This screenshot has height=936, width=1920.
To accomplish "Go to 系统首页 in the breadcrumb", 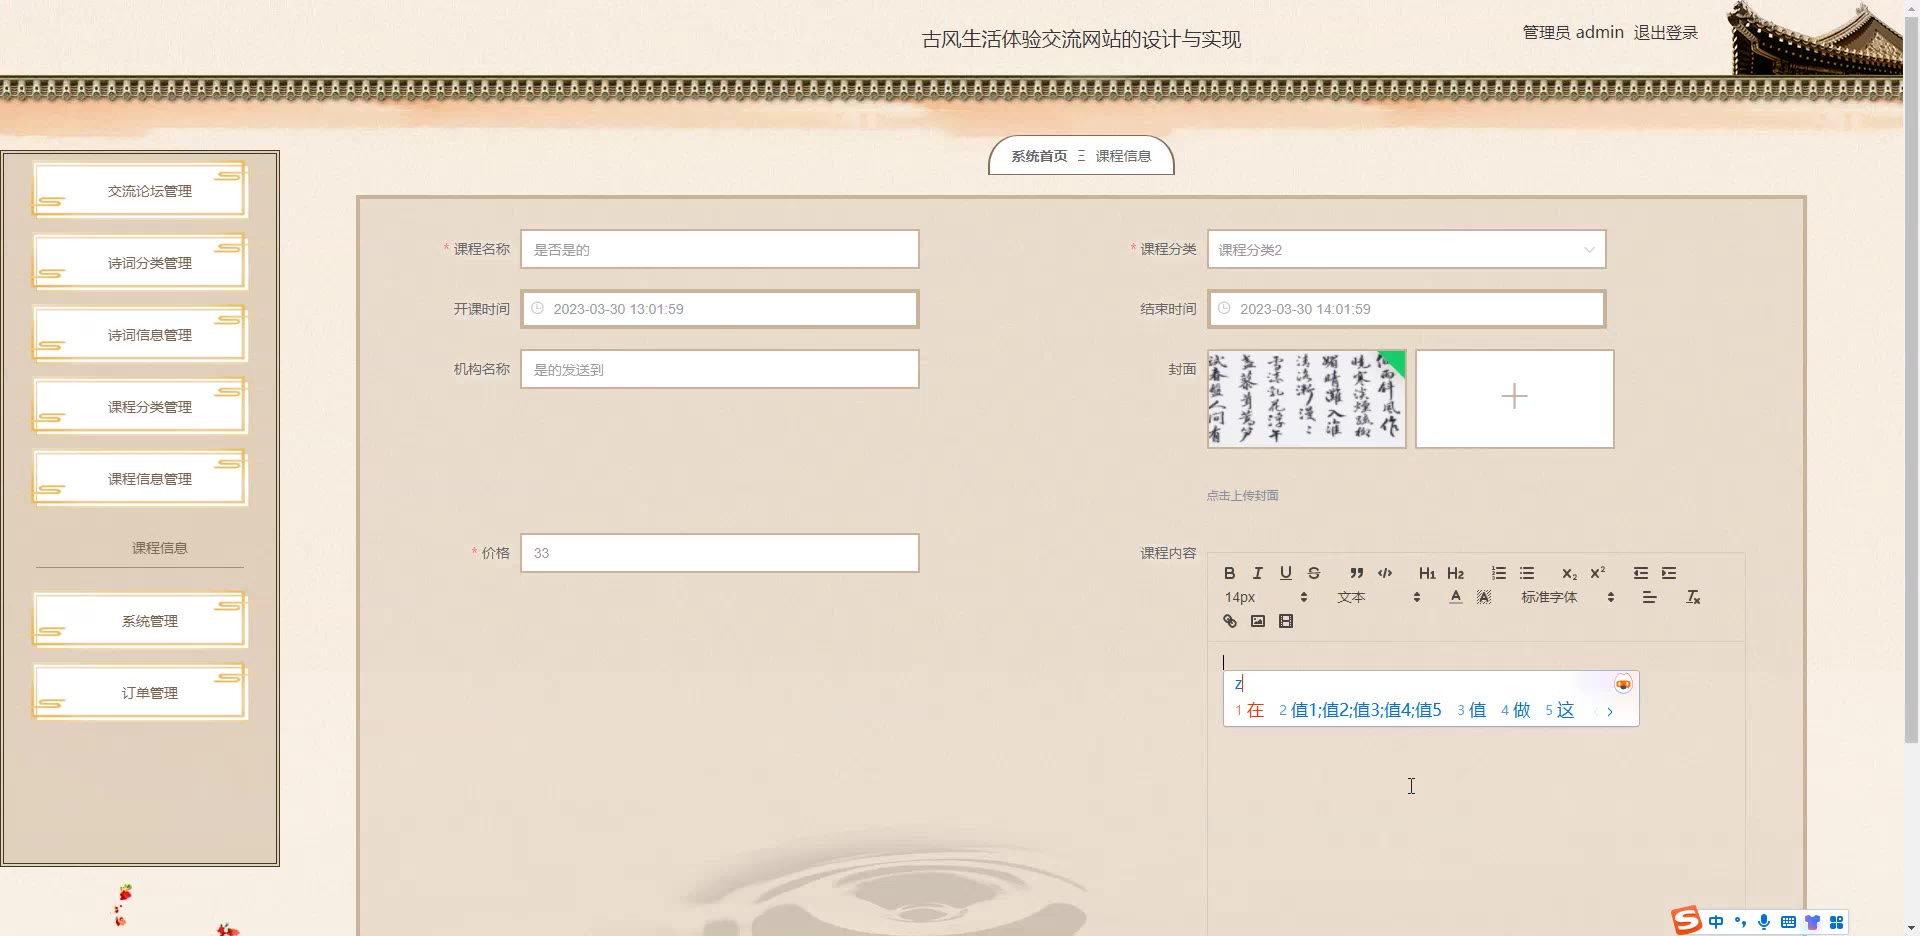I will (1039, 156).
